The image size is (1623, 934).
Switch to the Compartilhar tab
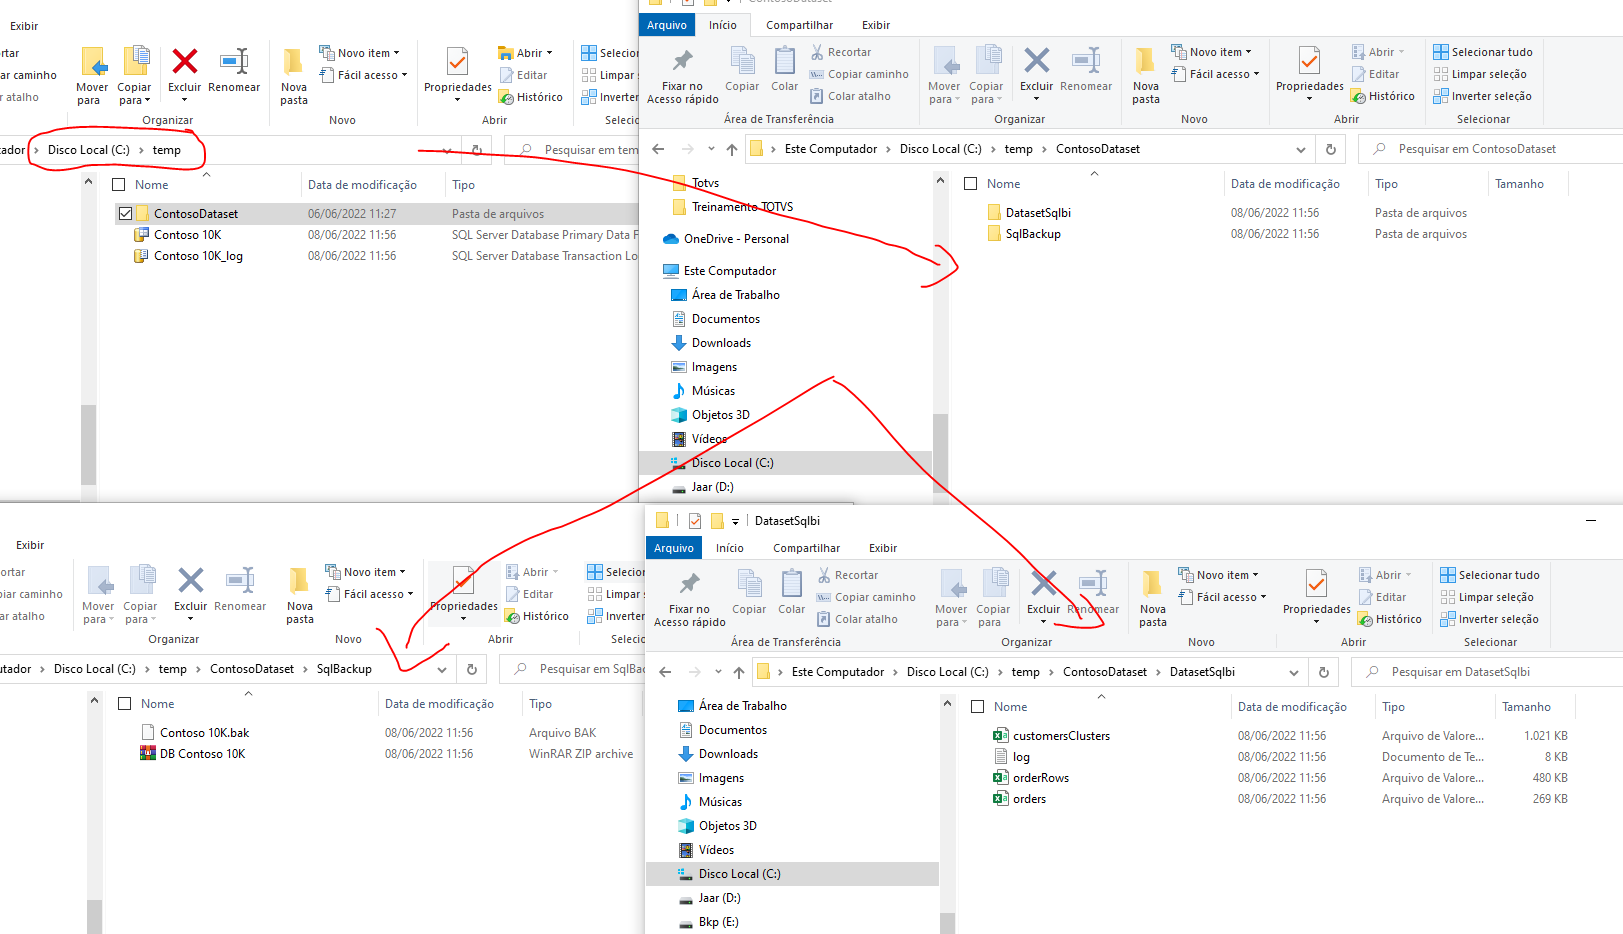(x=799, y=25)
